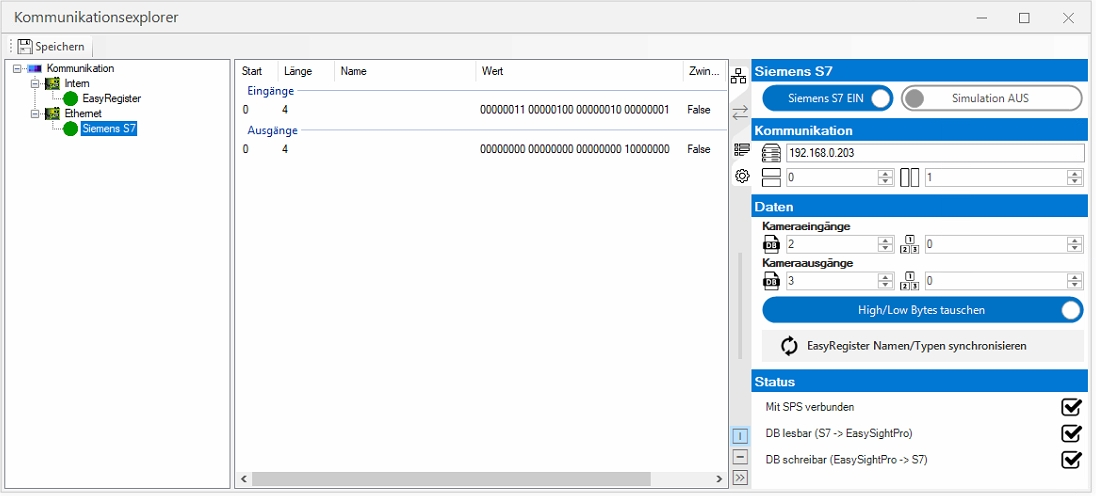Click the green EasyRegister status icon

coord(70,99)
